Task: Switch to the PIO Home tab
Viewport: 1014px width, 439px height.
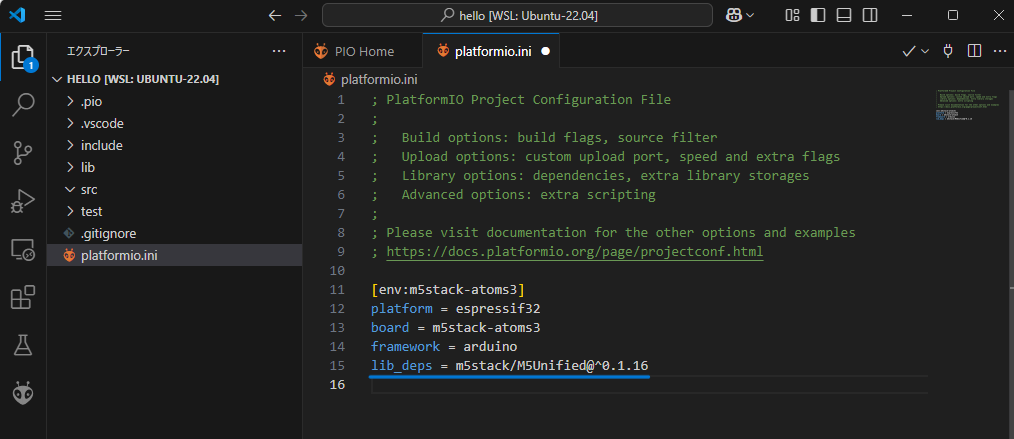Action: pos(355,51)
